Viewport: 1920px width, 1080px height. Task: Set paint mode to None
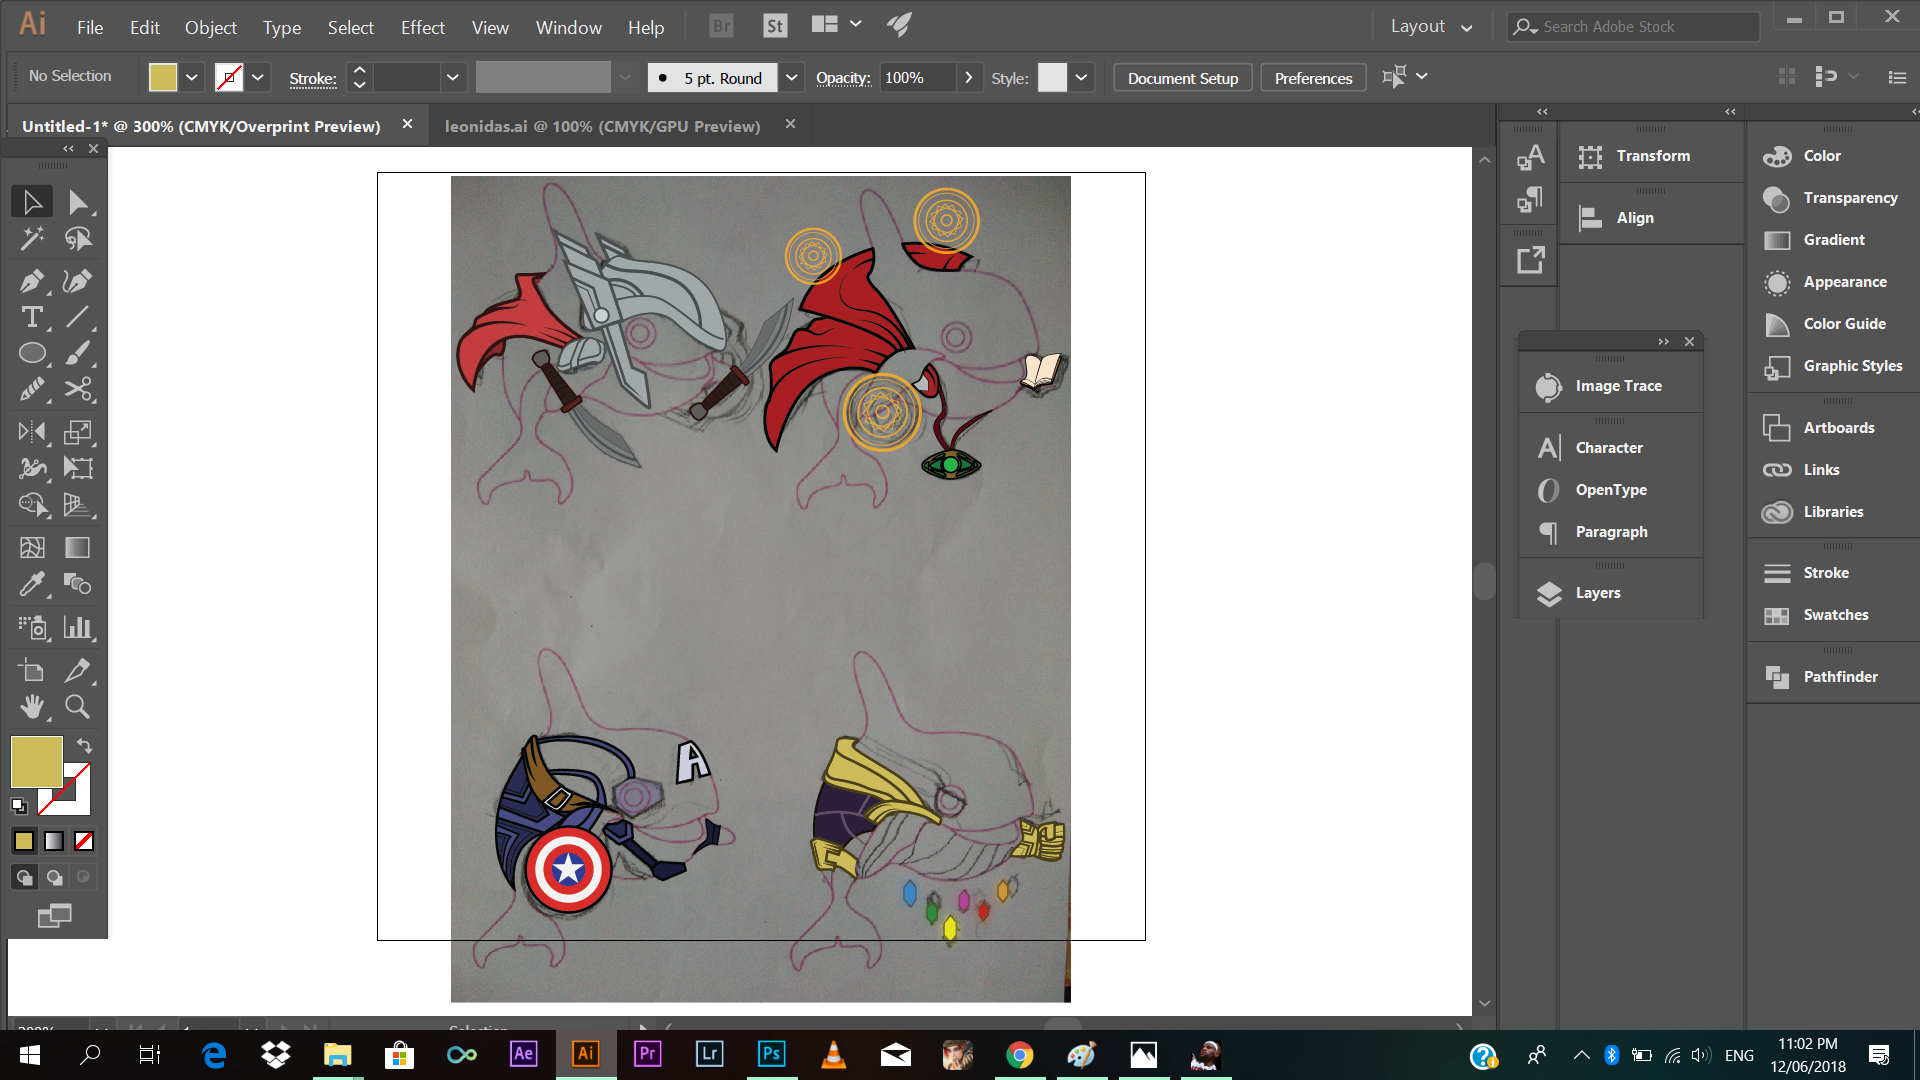point(84,841)
